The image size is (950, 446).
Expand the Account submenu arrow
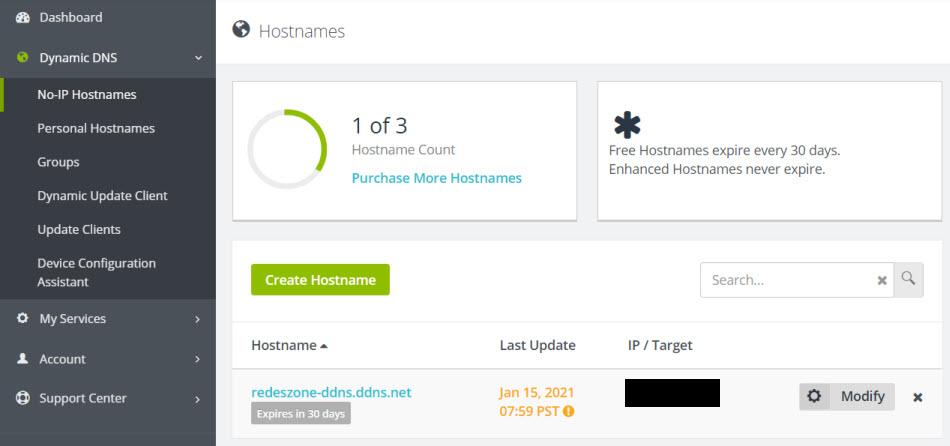click(x=198, y=359)
